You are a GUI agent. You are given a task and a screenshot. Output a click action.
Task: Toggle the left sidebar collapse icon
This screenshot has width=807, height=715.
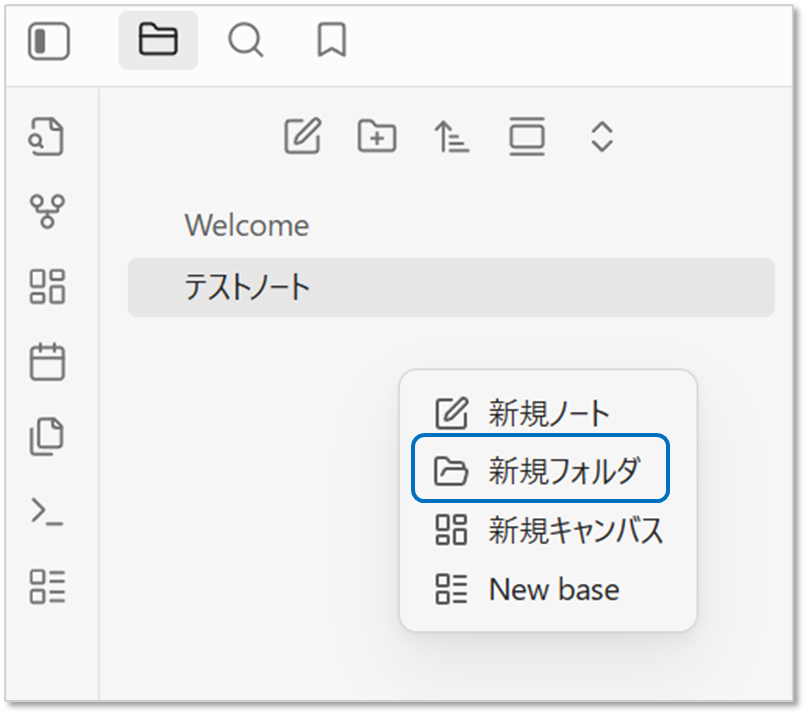(48, 42)
